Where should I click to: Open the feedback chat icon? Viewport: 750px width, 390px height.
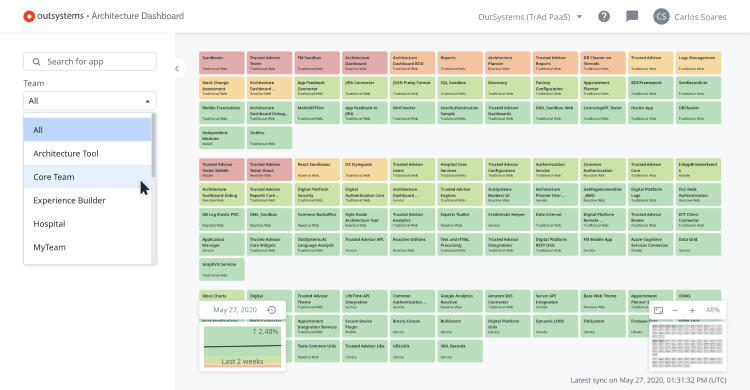coord(632,17)
